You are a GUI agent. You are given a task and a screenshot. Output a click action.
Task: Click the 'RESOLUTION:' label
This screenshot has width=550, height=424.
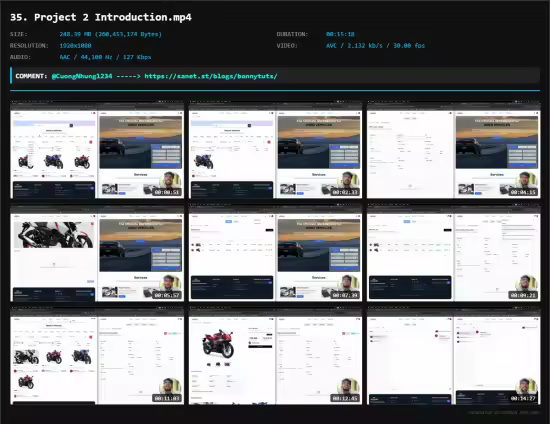point(29,46)
